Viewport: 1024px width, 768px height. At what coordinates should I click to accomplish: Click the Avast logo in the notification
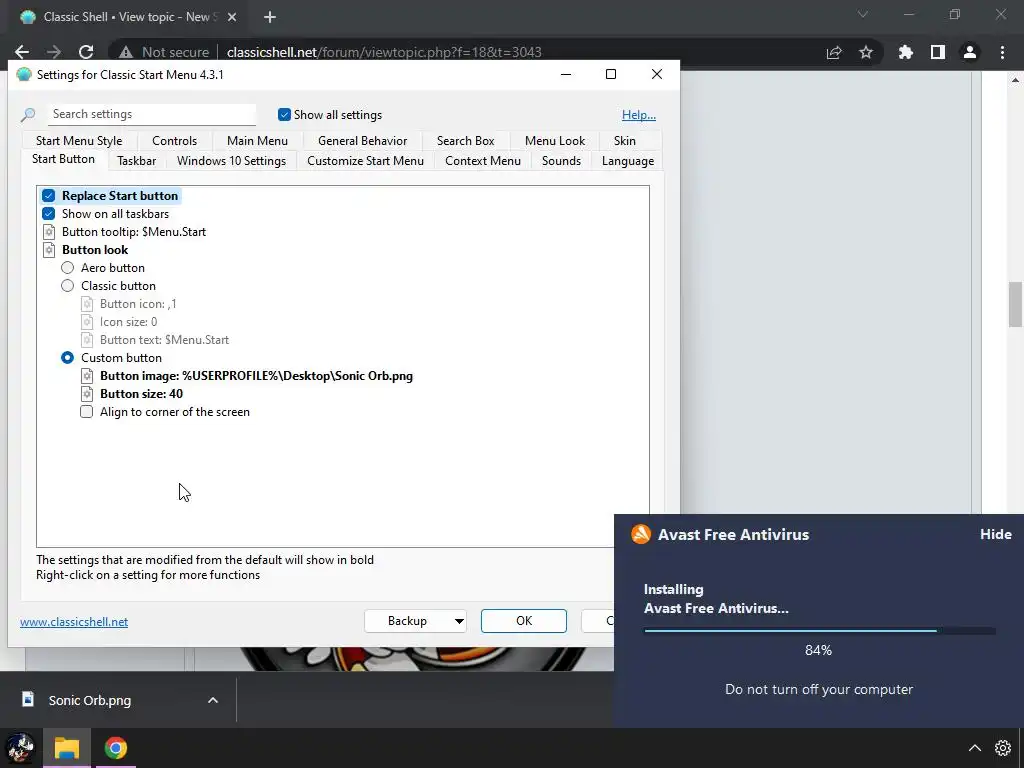click(x=641, y=534)
